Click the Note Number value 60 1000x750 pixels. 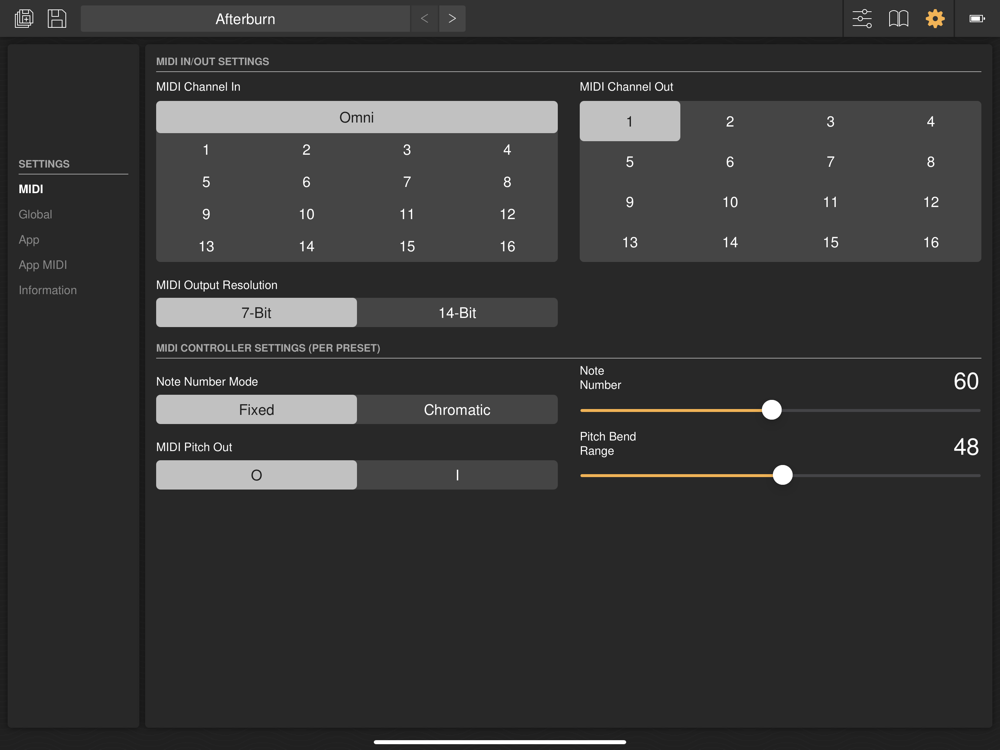(966, 381)
